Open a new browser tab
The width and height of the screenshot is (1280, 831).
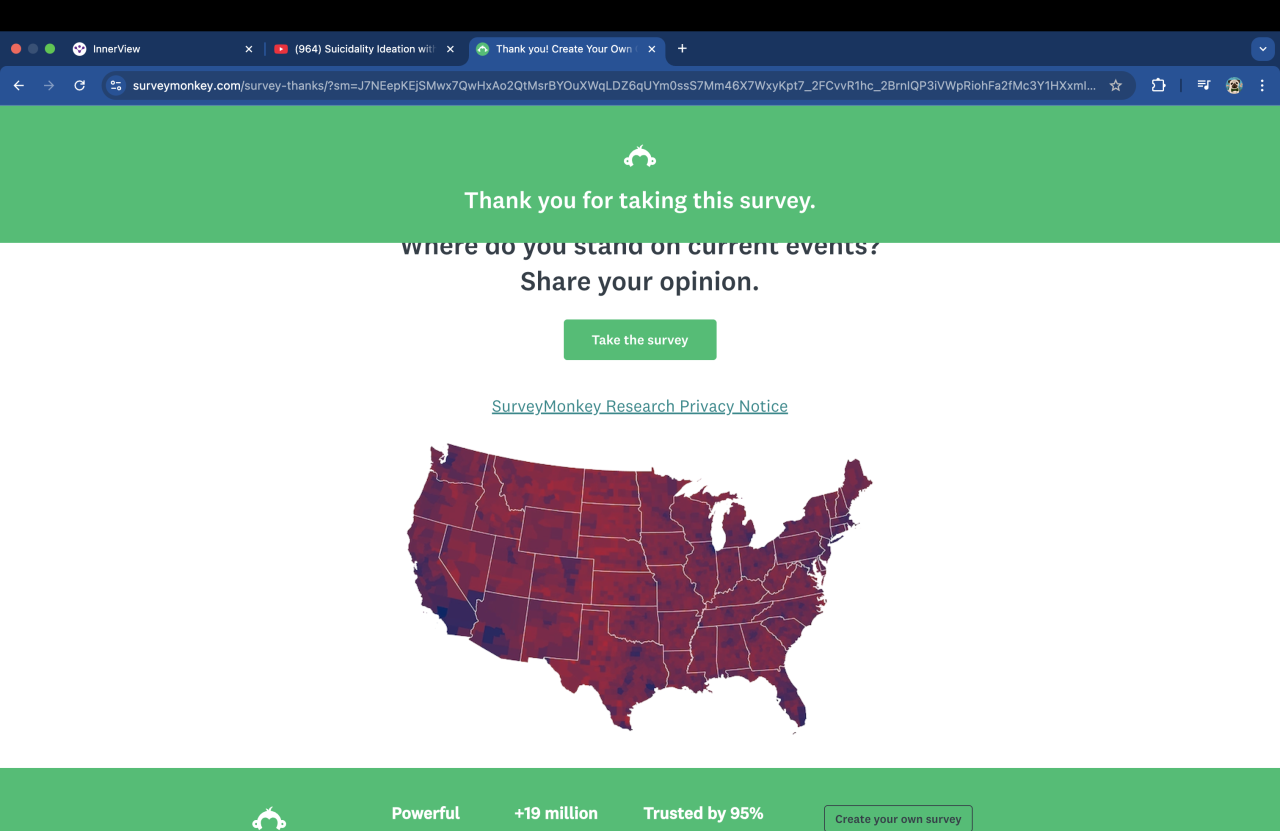[682, 48]
